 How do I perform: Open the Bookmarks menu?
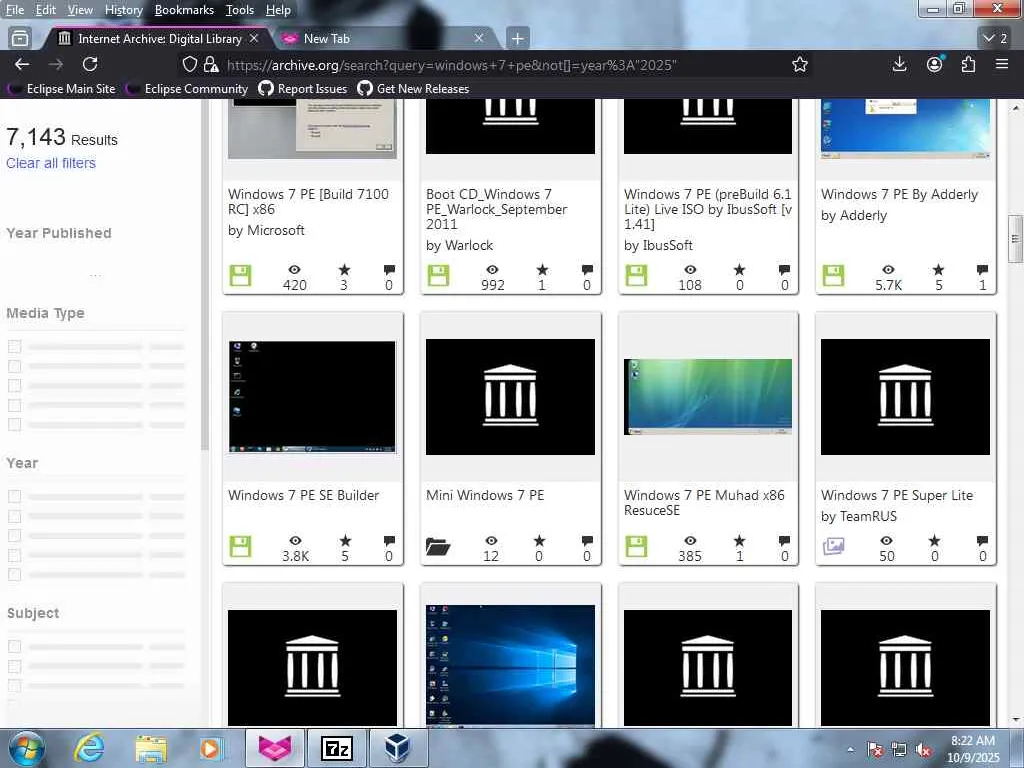[184, 10]
